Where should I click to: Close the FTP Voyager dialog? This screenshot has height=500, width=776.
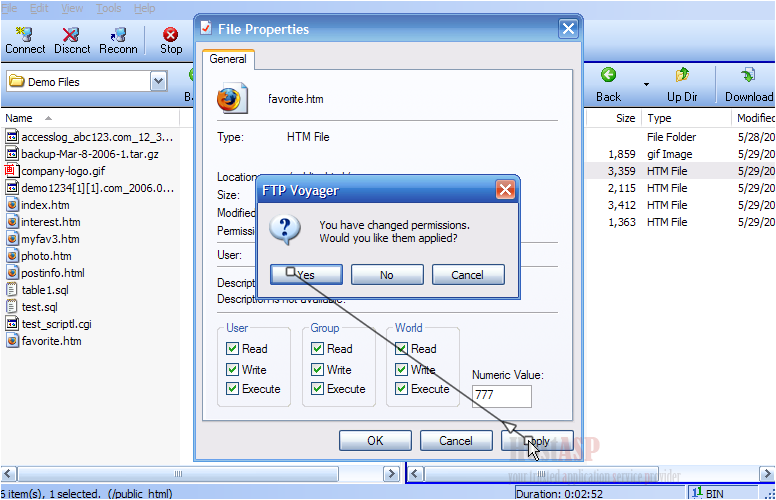(505, 190)
